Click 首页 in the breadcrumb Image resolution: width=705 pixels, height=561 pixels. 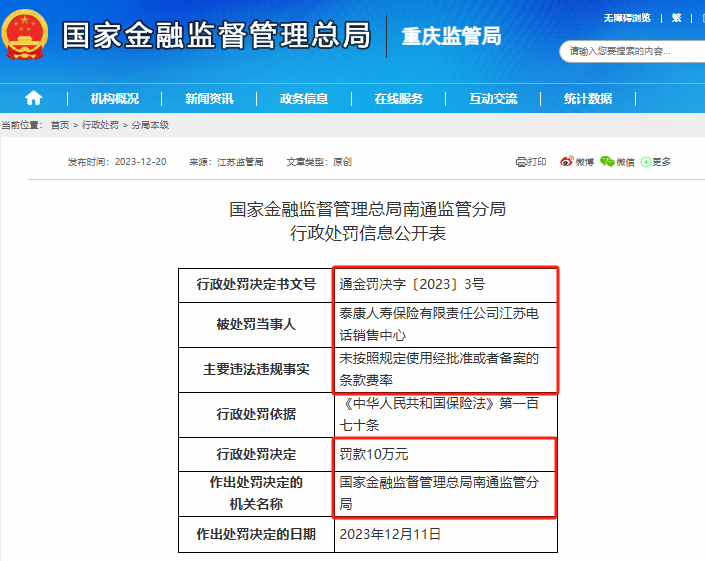coord(60,125)
